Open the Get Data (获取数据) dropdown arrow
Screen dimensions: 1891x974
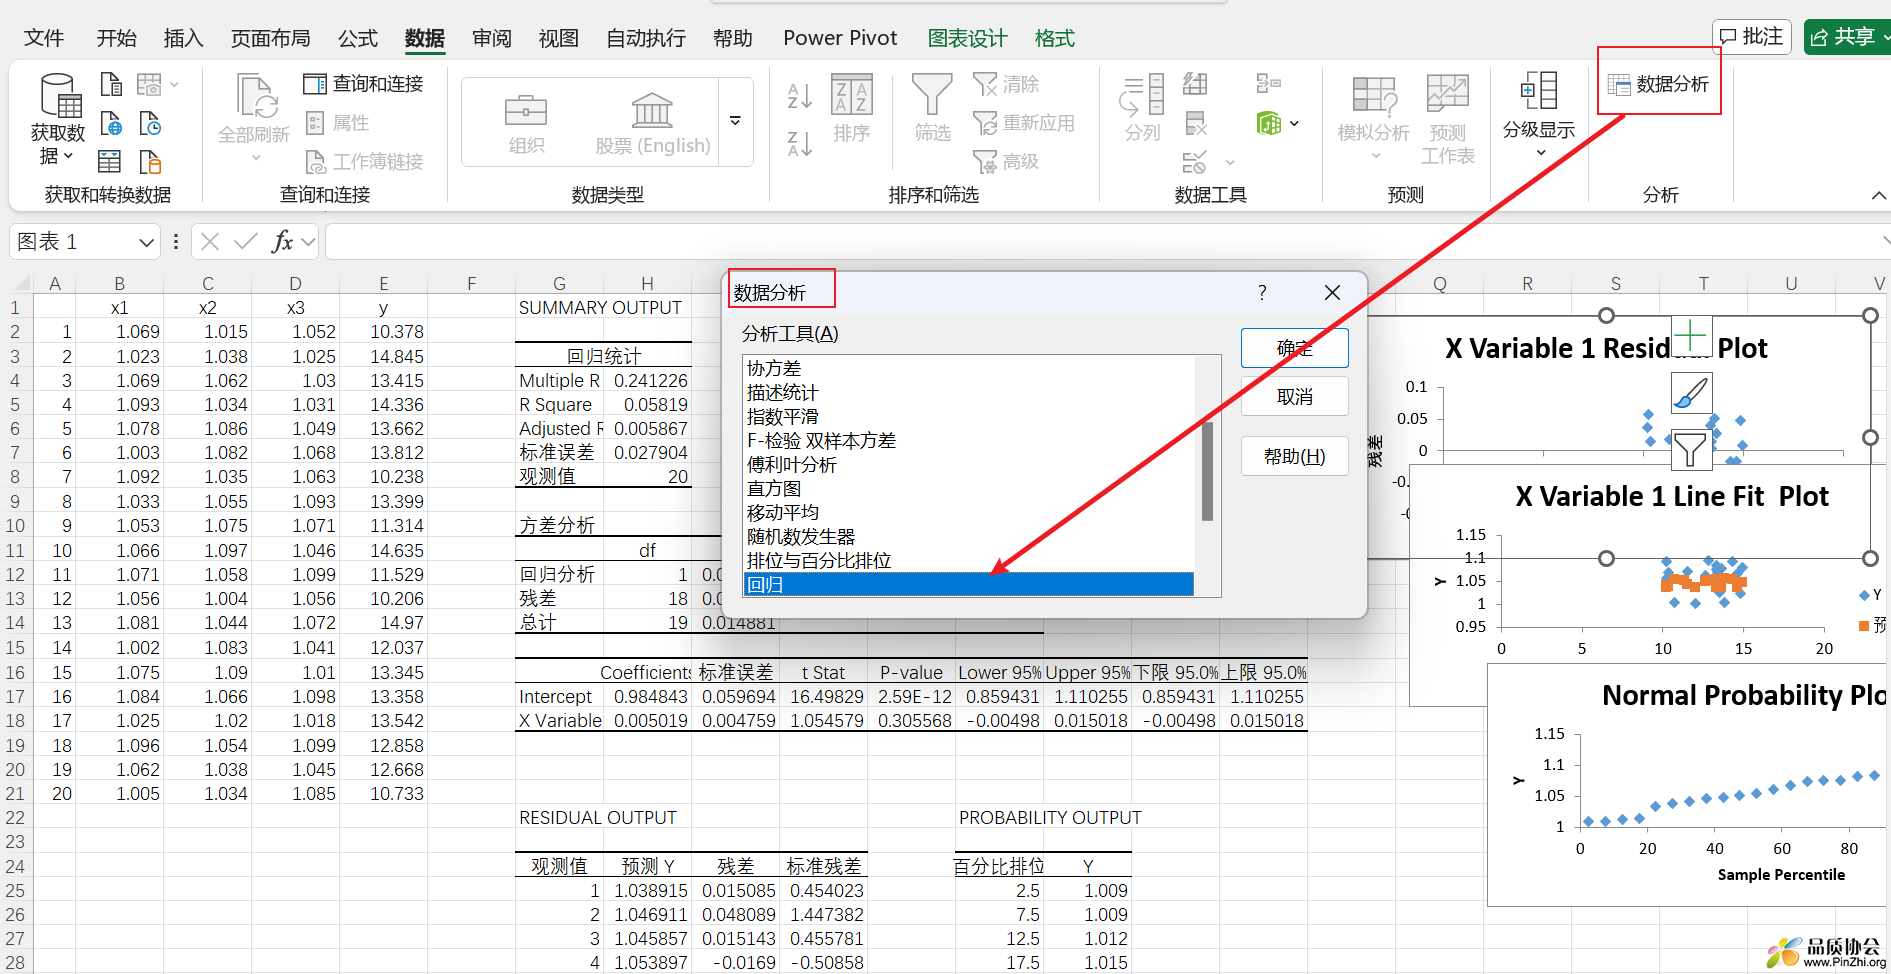pyautogui.click(x=68, y=157)
